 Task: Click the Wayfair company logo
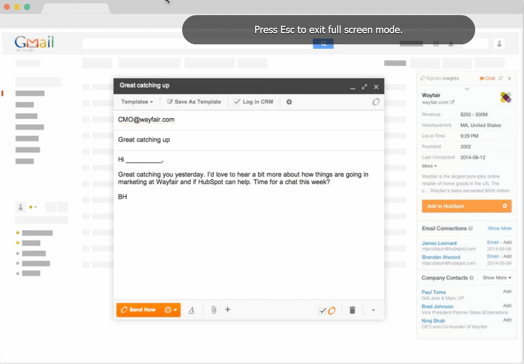[506, 97]
